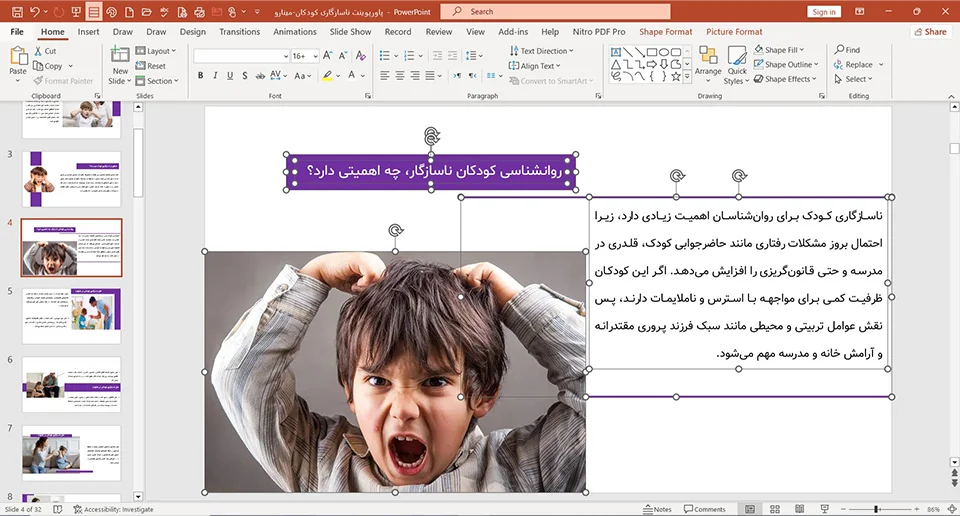Open the font size dropdown
Viewport: 960px width, 516px height.
point(315,56)
